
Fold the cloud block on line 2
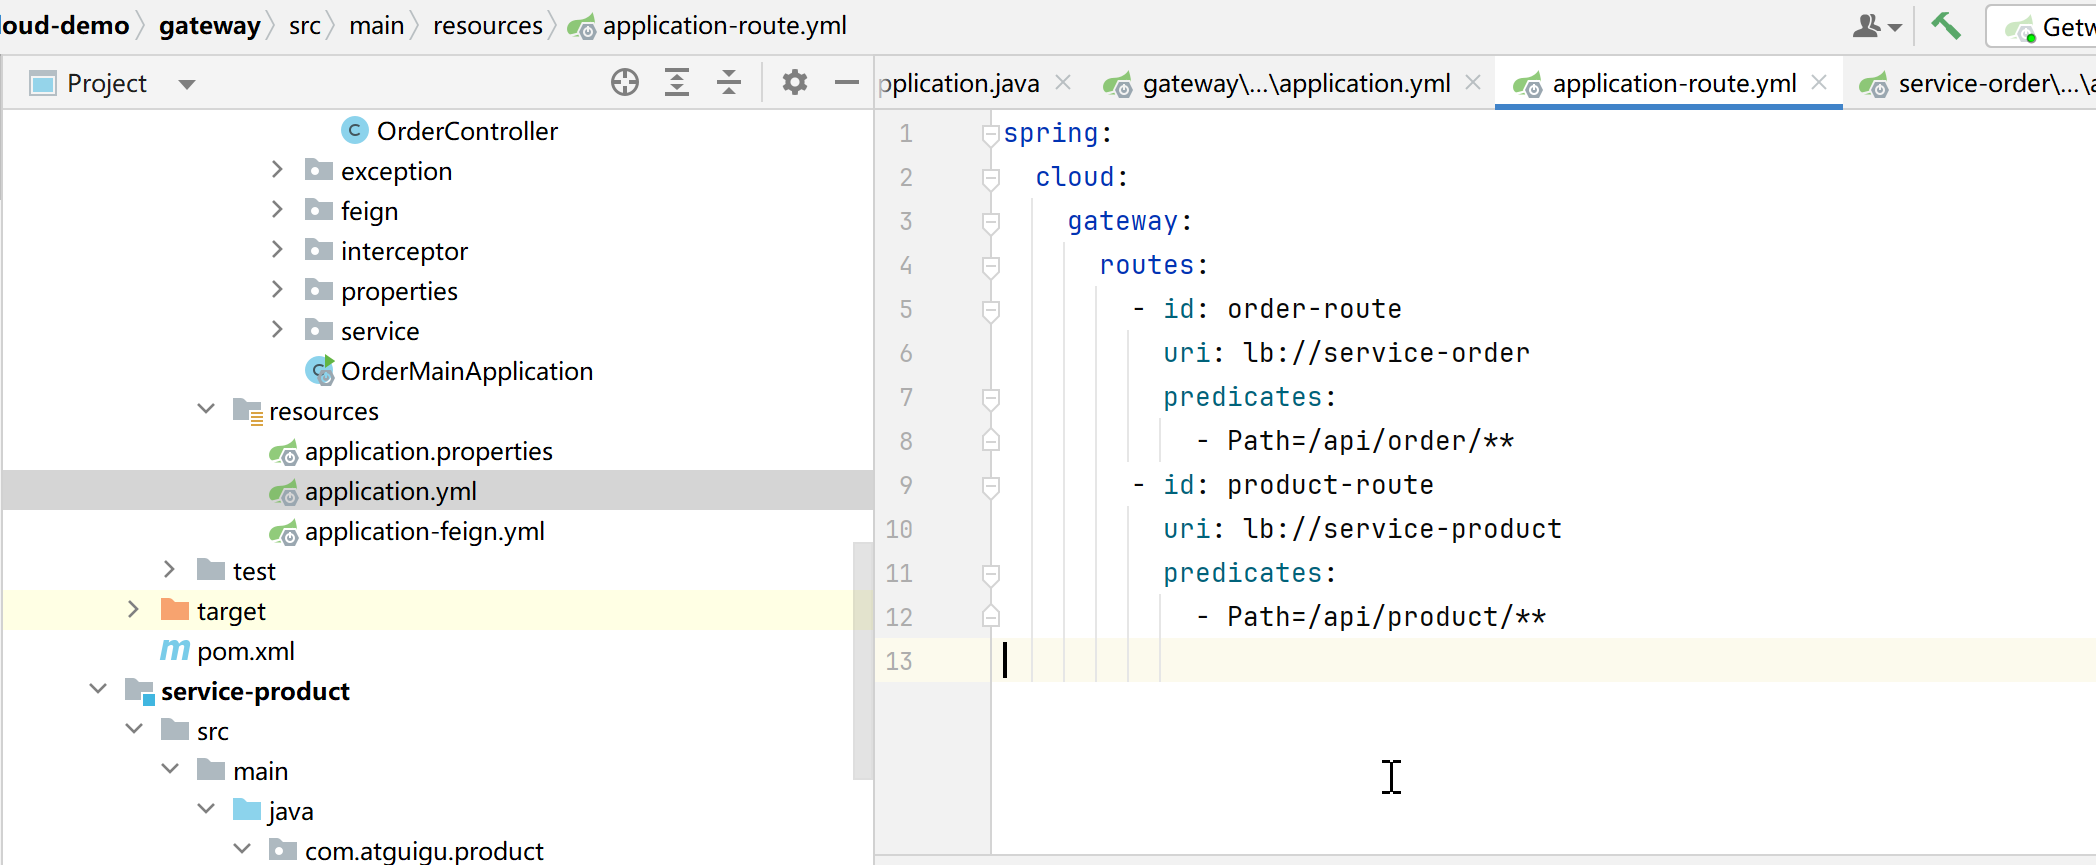coord(991,178)
